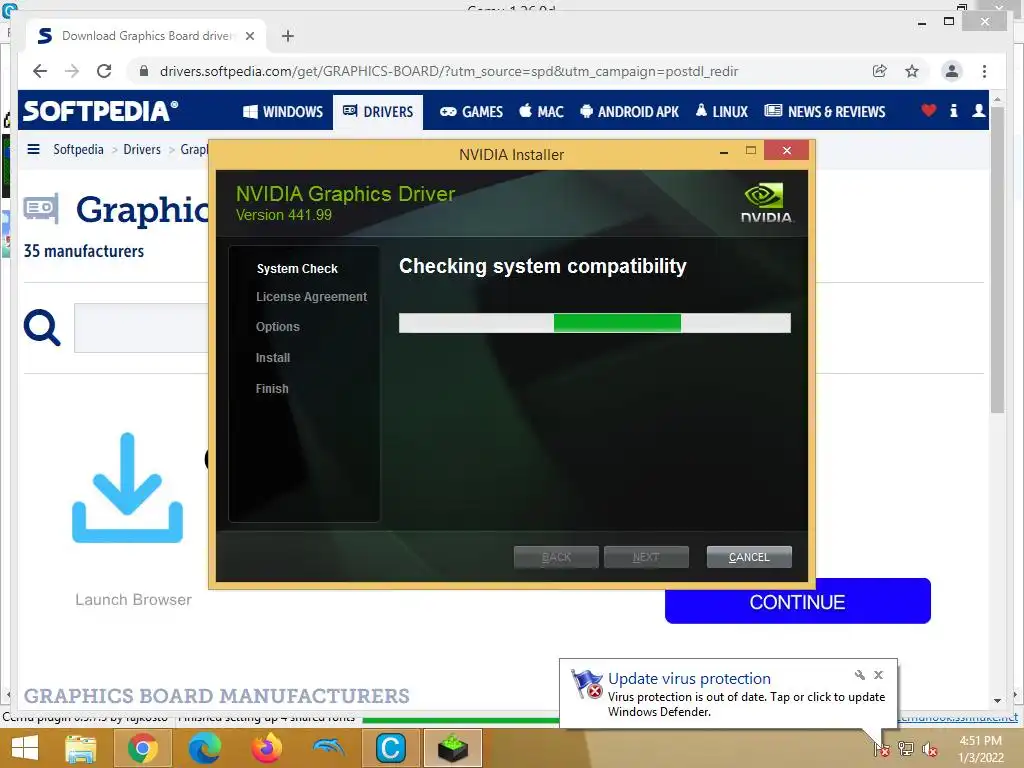This screenshot has width=1024, height=768.
Task: Click the disabled Back button in installer
Action: coord(556,557)
